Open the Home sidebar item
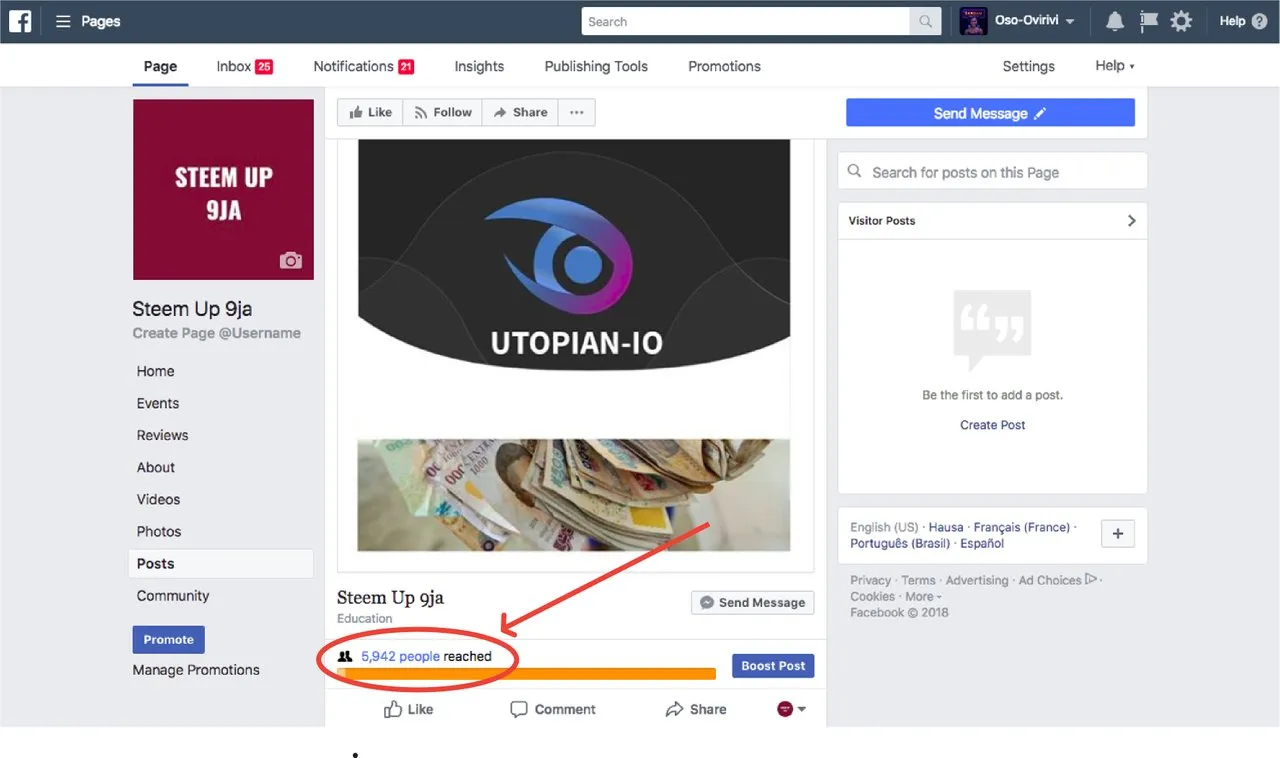This screenshot has width=1280, height=758. click(x=155, y=371)
